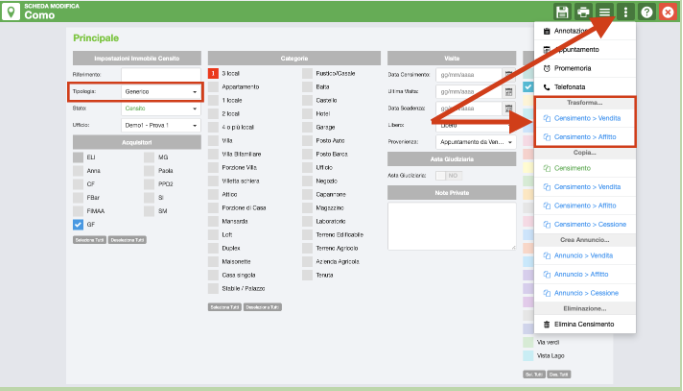Tick the Paola buyer checkbox
This screenshot has width=683, height=391.
pos(149,171)
